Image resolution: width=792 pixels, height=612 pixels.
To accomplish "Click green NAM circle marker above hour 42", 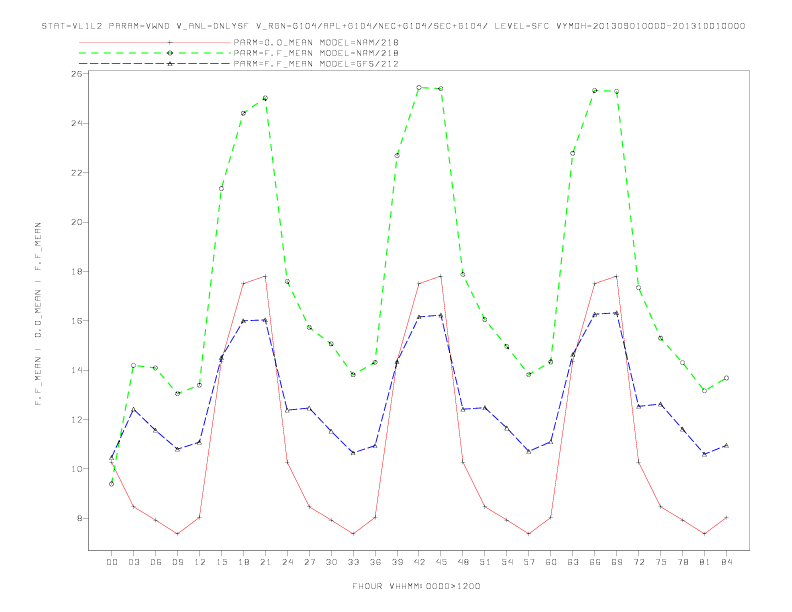I will click(x=419, y=87).
